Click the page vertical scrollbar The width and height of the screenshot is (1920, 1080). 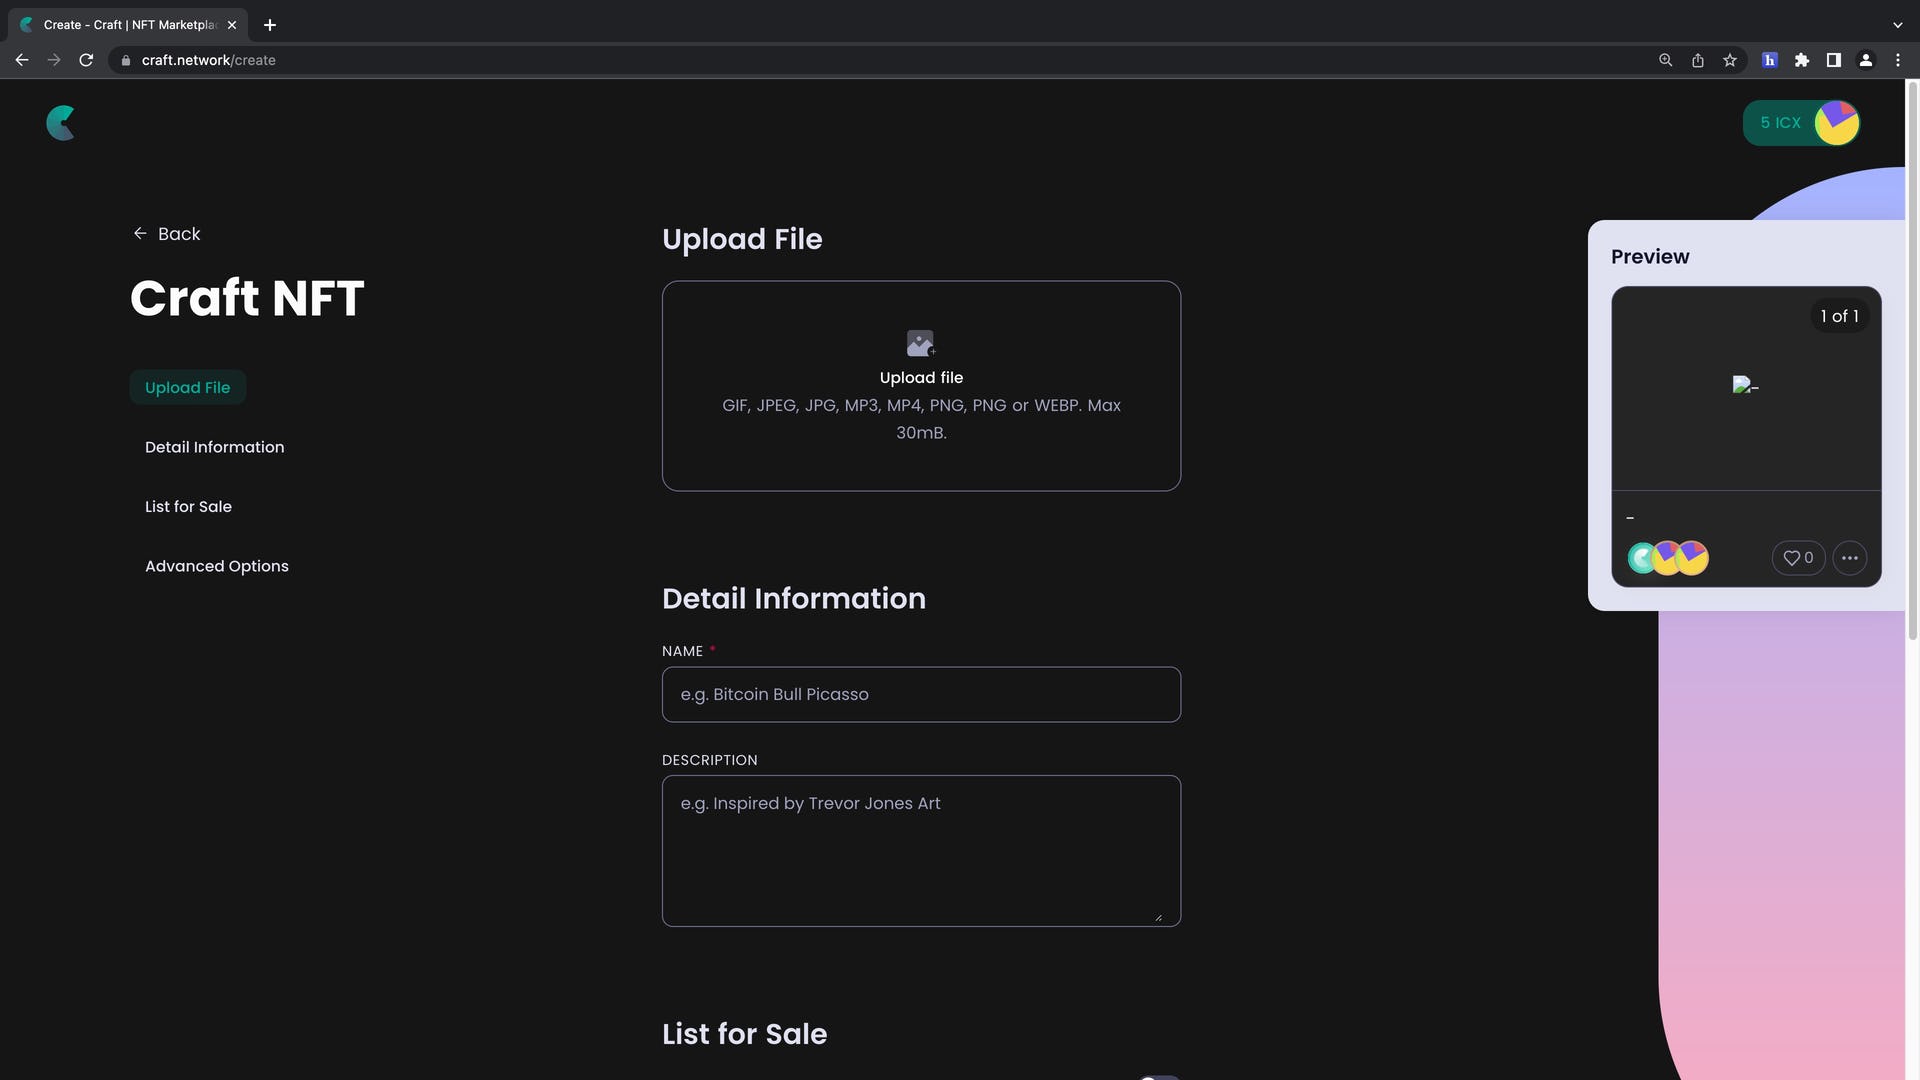click(x=1912, y=360)
